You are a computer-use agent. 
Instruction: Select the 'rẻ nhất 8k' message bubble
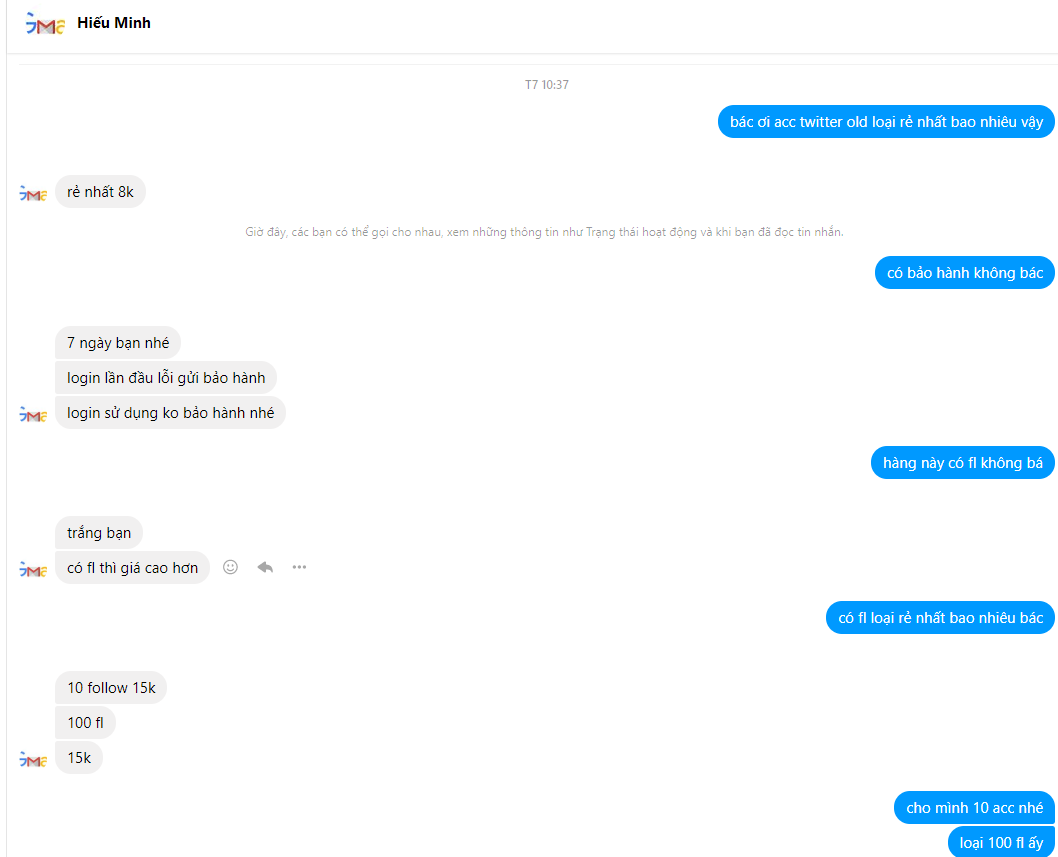[100, 192]
